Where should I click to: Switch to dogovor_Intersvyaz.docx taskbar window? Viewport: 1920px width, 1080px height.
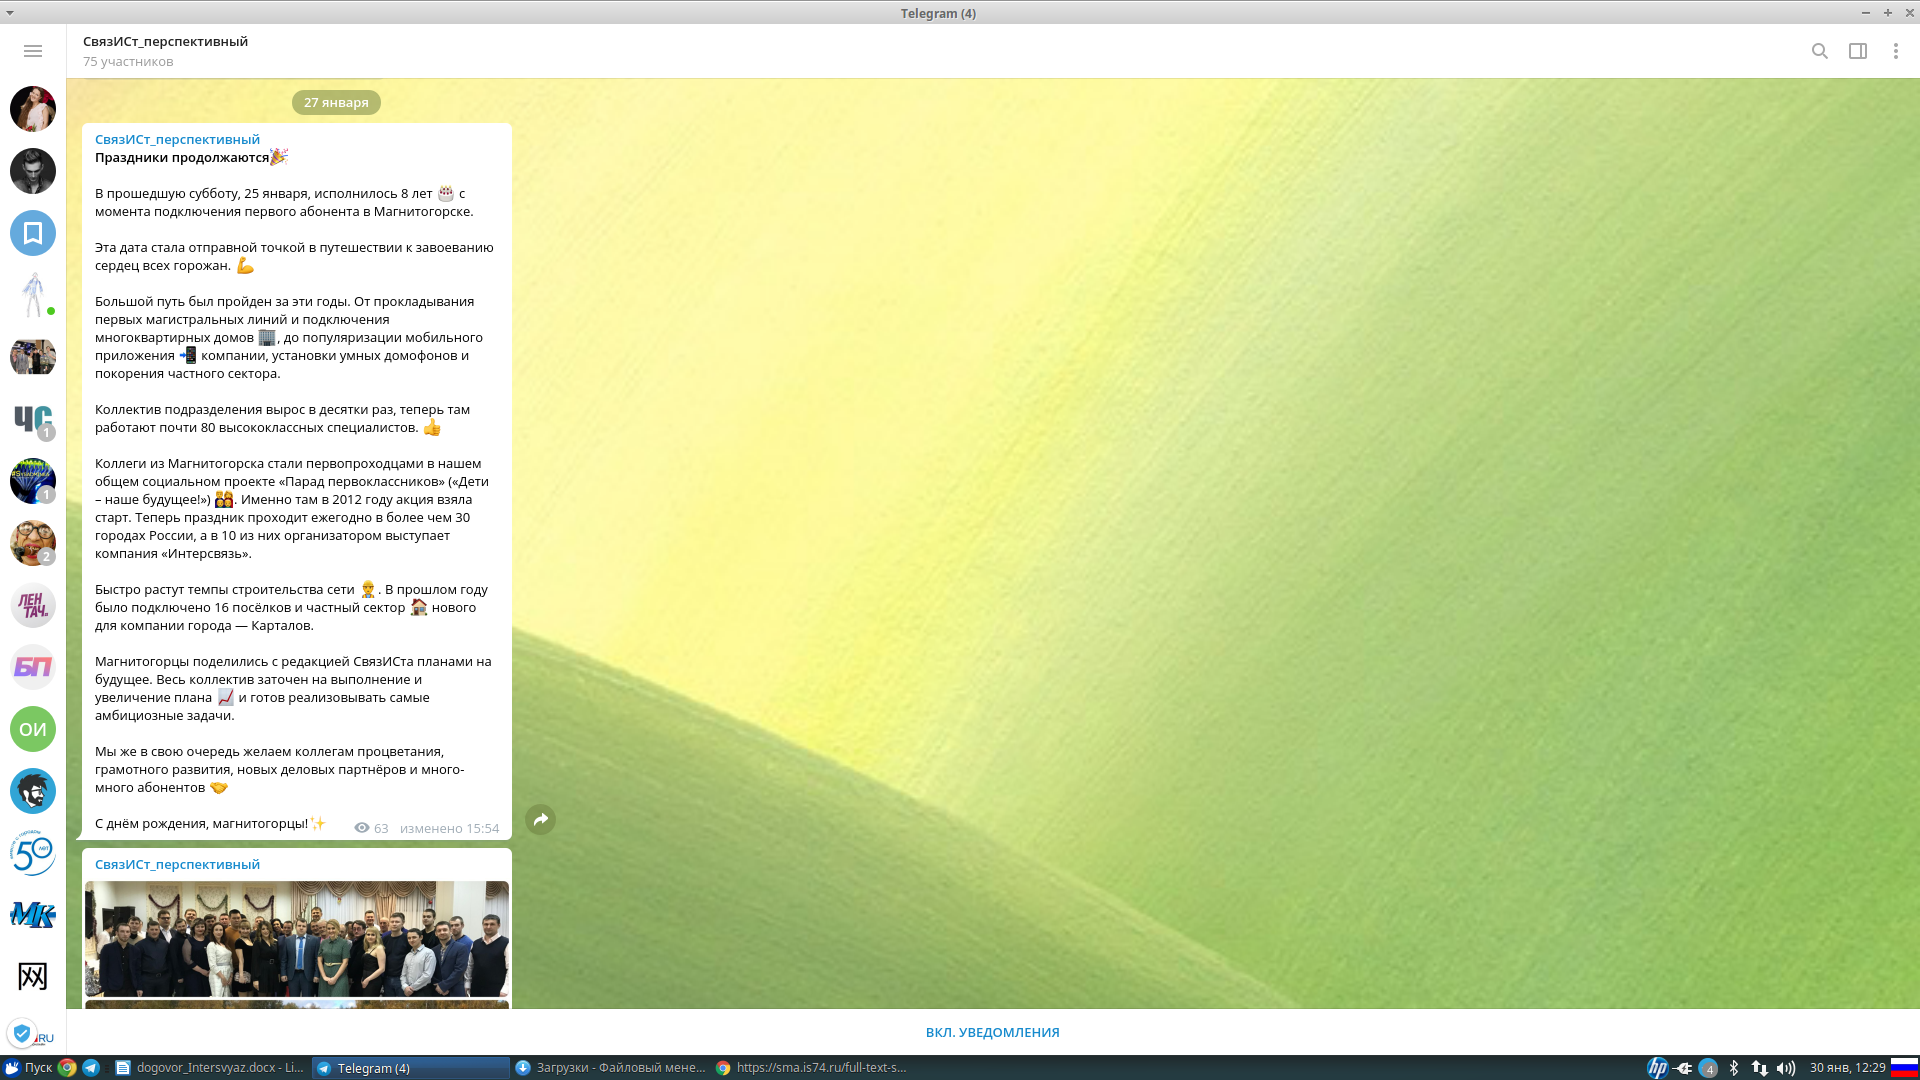point(209,1068)
